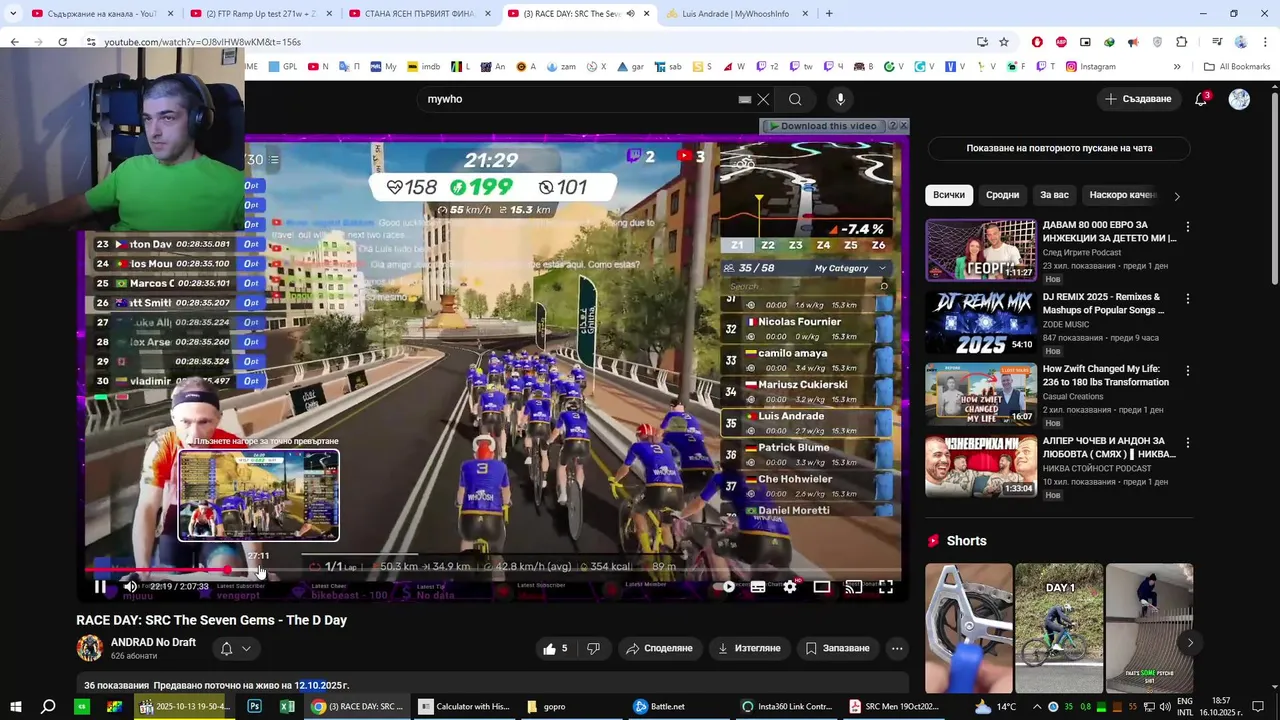
Task: Select the За вас filter chip
Action: coord(1054,195)
